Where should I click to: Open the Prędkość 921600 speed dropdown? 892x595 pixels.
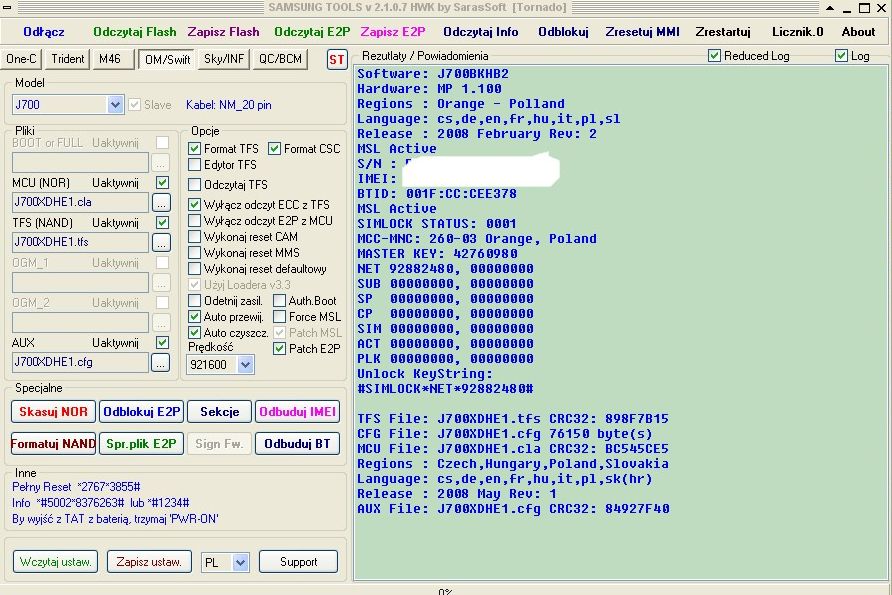245,365
